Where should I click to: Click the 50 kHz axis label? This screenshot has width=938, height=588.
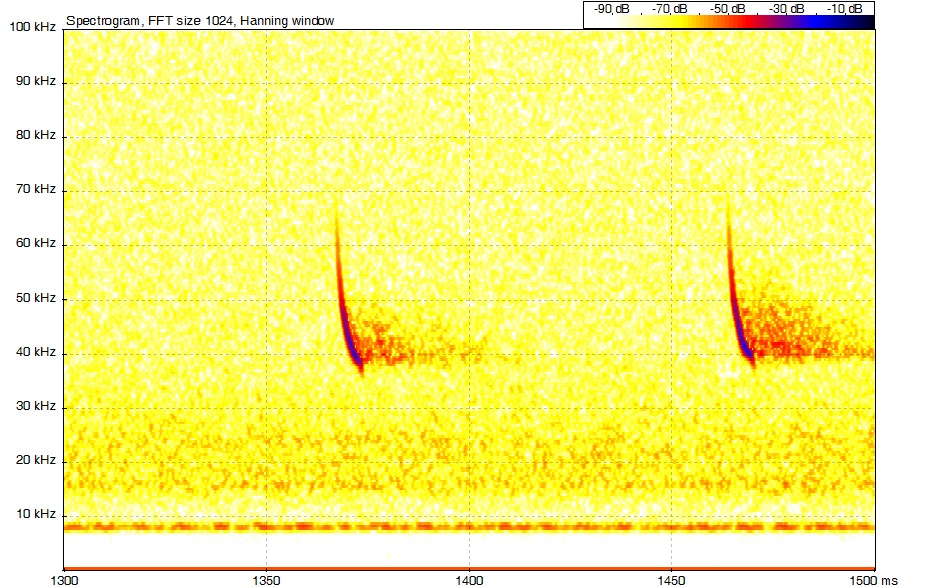[x=36, y=298]
